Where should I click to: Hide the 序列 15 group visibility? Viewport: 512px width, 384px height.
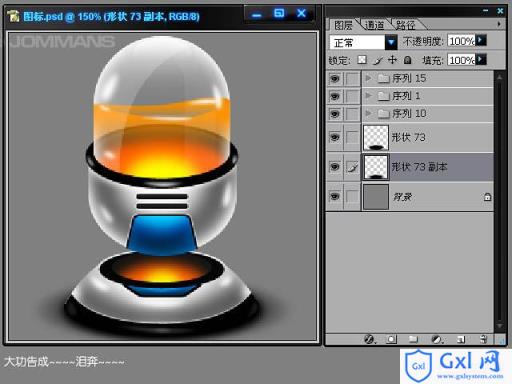point(335,79)
